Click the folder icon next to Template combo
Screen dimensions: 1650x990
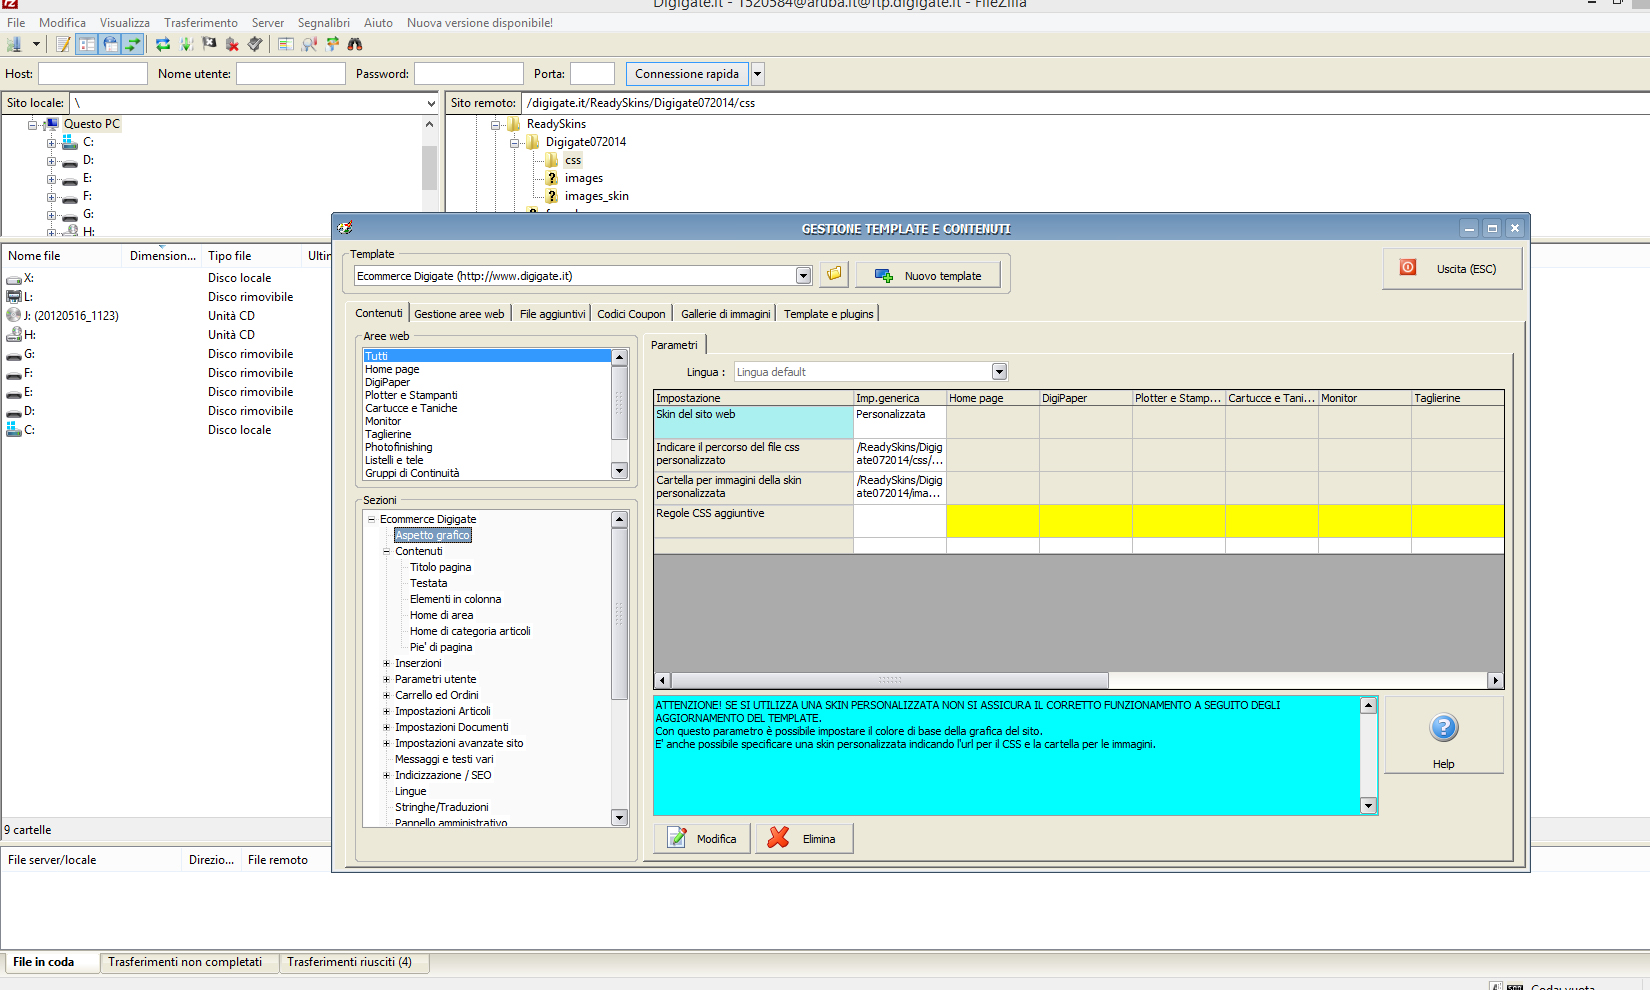coord(835,274)
